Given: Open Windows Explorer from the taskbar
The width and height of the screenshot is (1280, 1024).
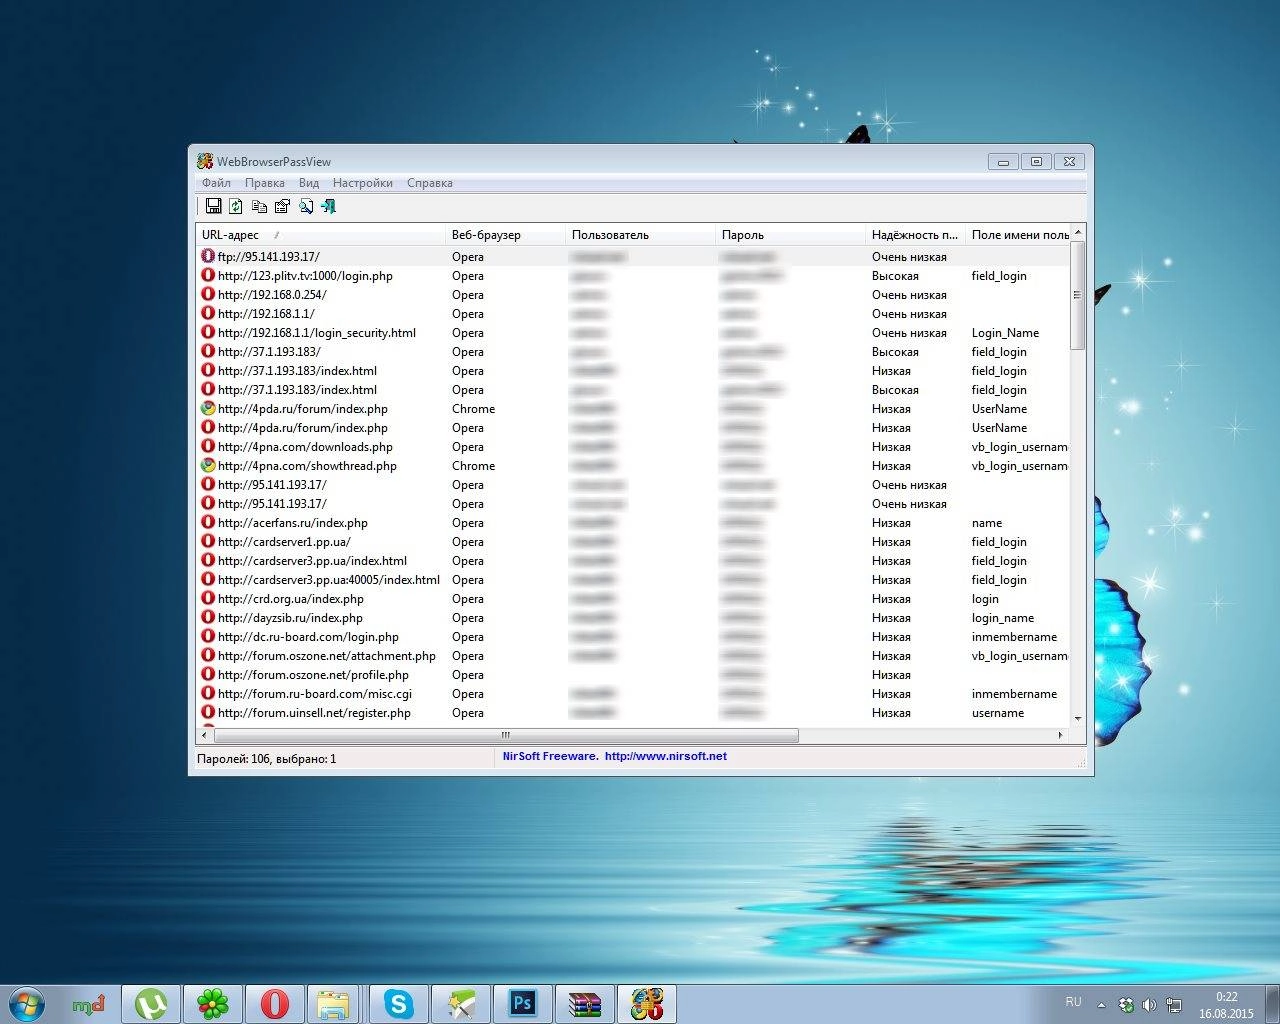Looking at the screenshot, I should click(x=334, y=1003).
